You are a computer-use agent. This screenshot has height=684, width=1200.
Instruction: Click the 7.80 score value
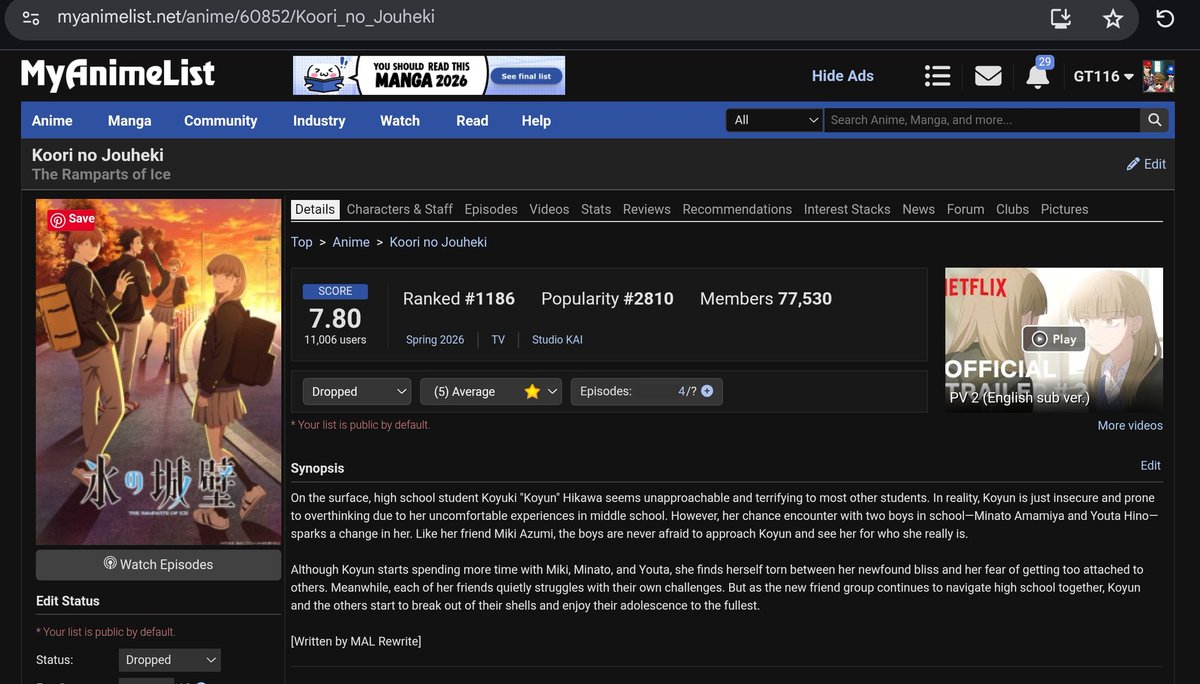coord(335,318)
